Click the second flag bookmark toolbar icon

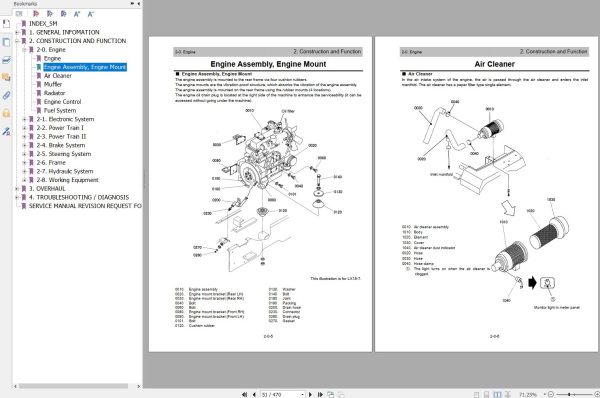[x=49, y=14]
